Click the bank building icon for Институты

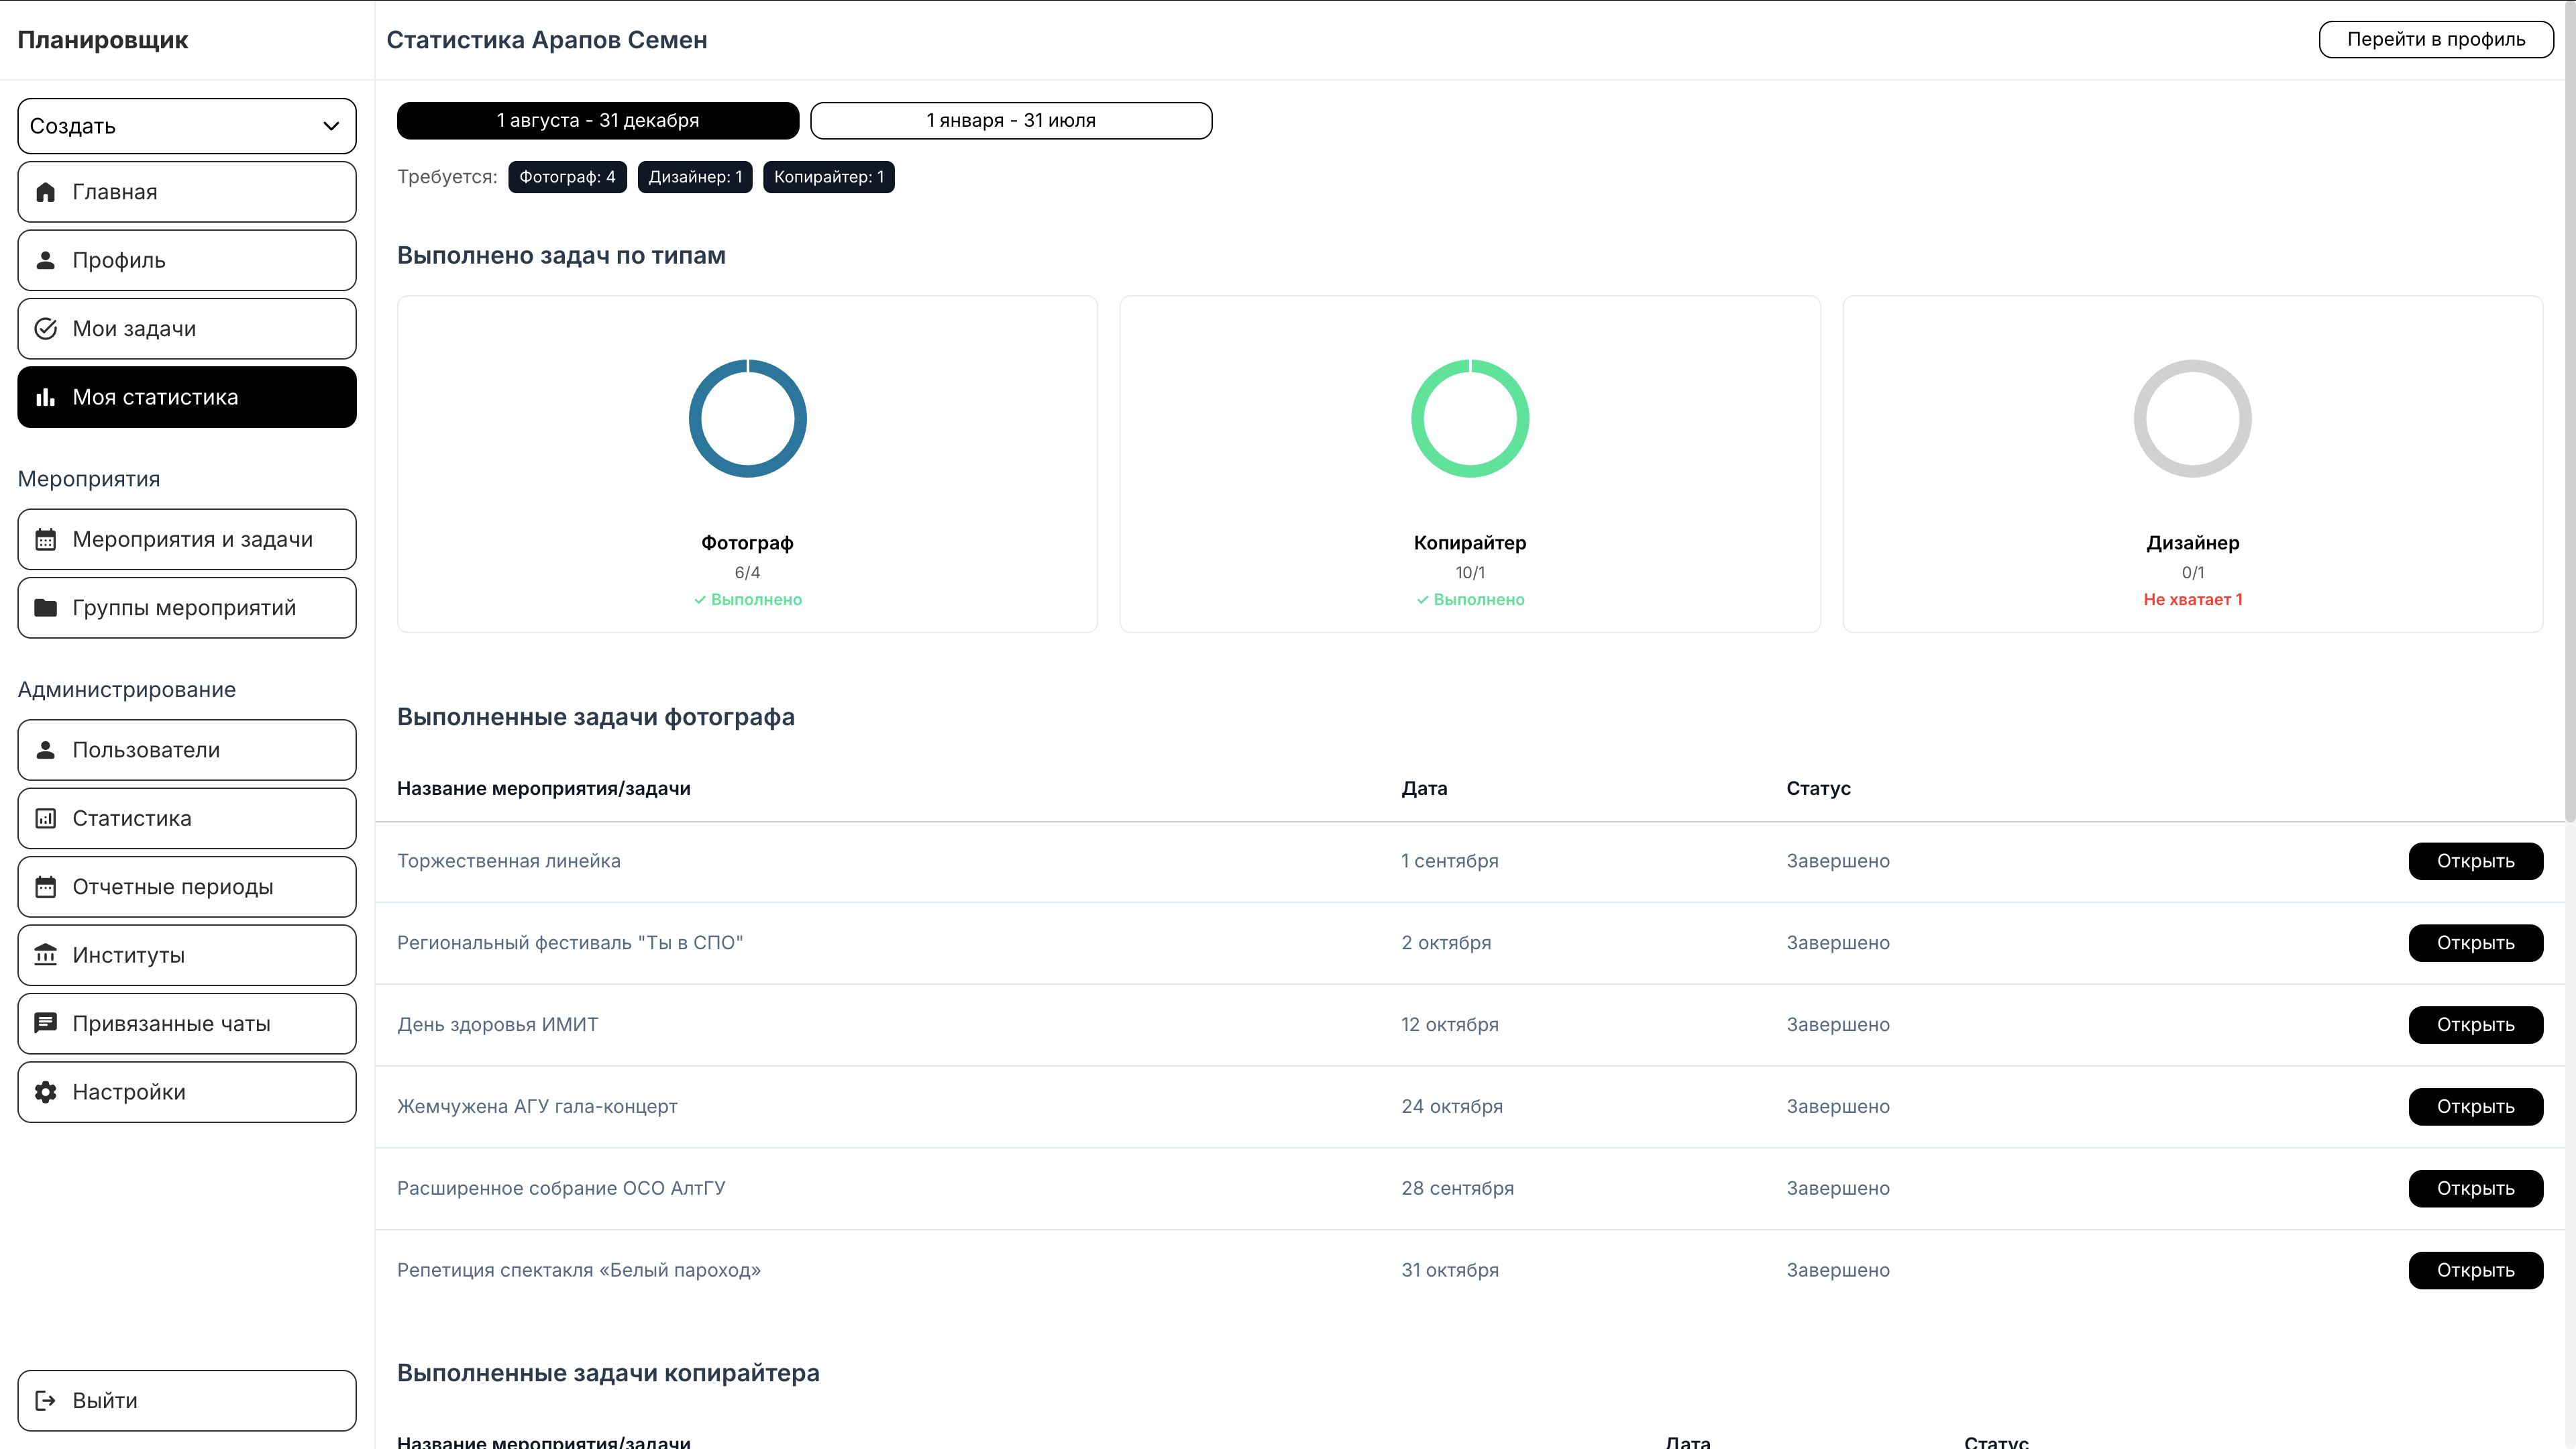(x=46, y=955)
